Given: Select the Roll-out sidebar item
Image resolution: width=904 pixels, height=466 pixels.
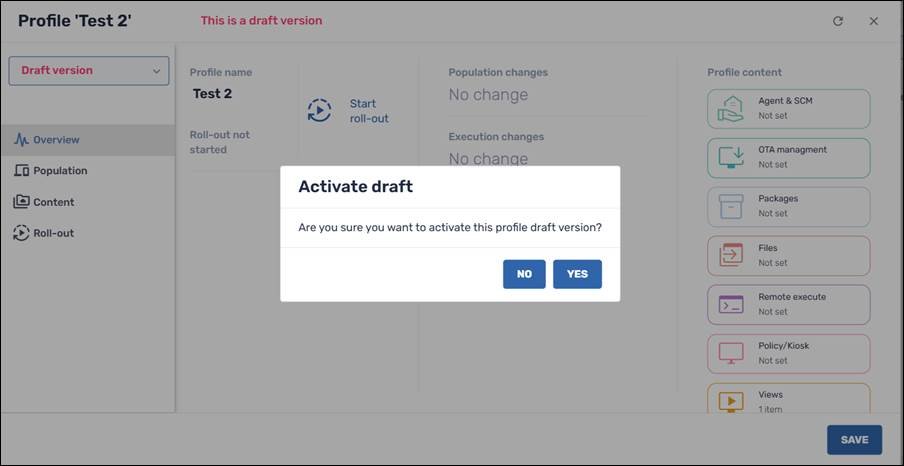Looking at the screenshot, I should pos(53,233).
